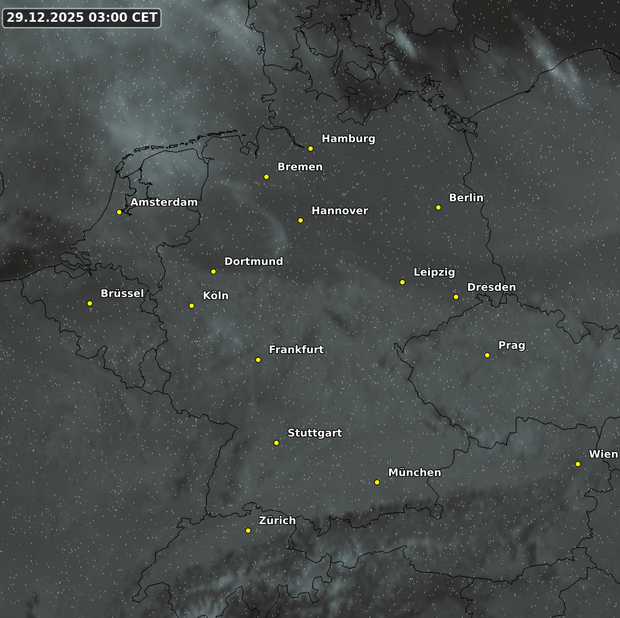Viewport: 620px width, 618px height.
Task: Click the München yellow city marker
Action: tap(377, 482)
